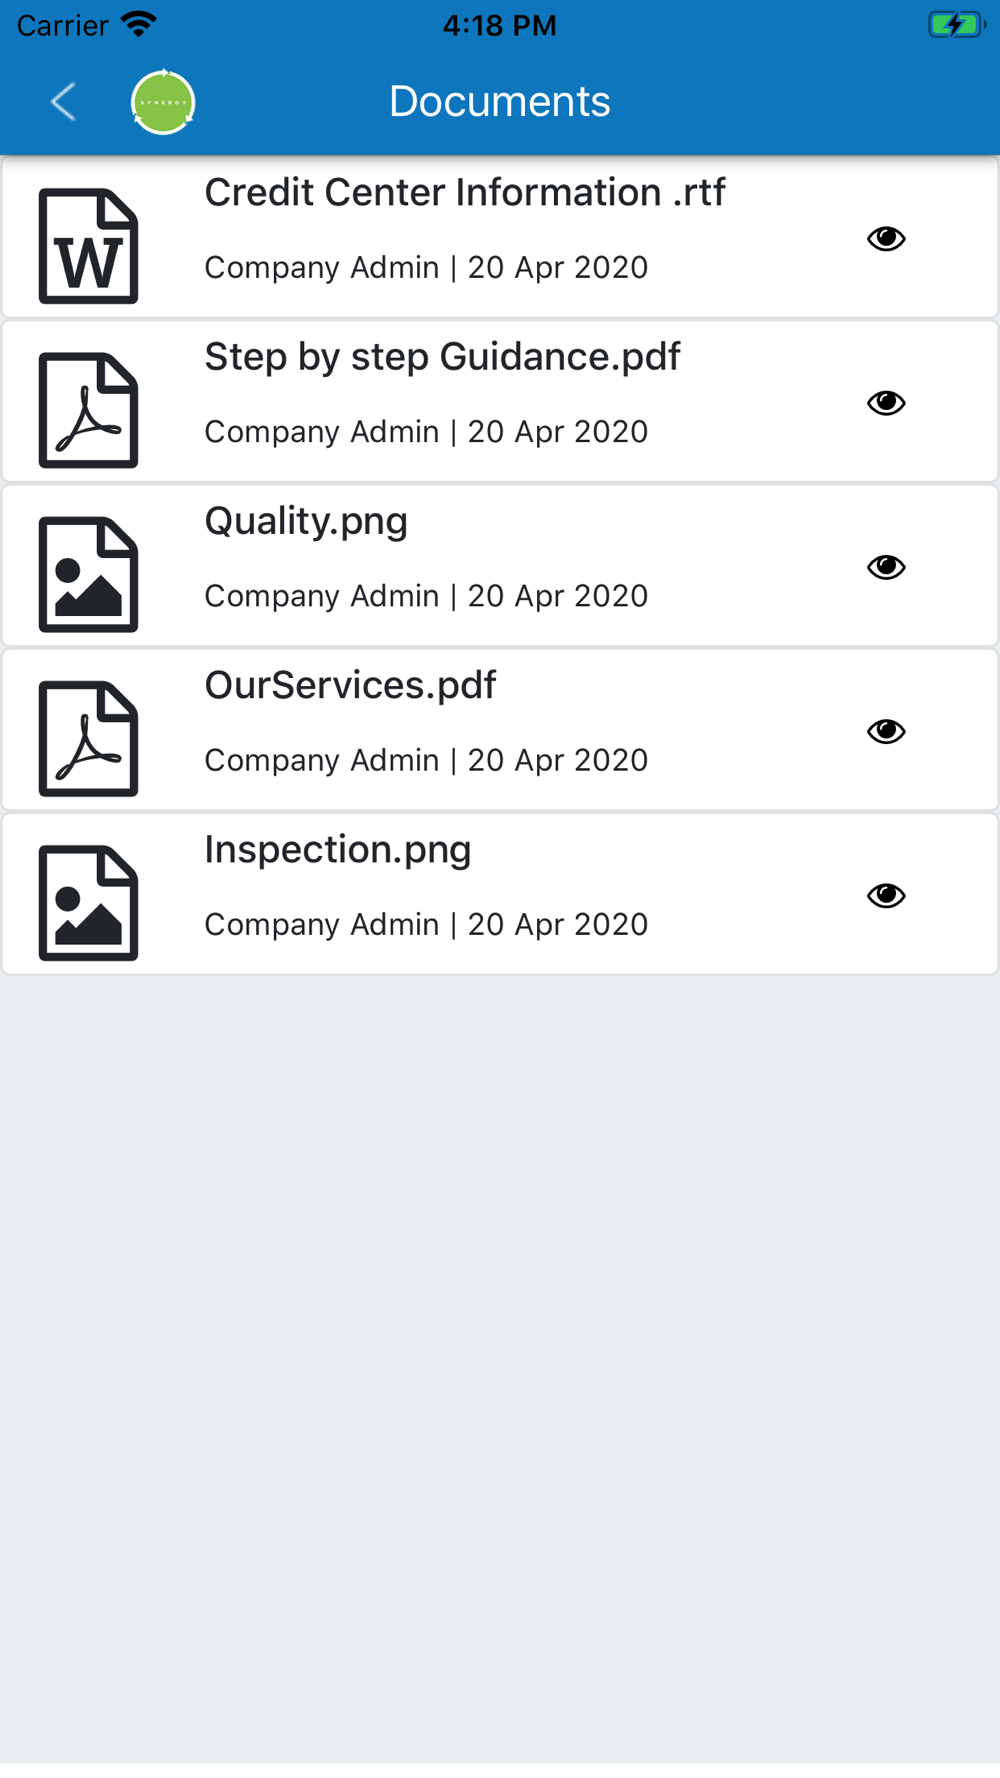Tap the Wi-Fi icon in status bar
Image resolution: width=1000 pixels, height=1778 pixels.
pyautogui.click(x=138, y=24)
